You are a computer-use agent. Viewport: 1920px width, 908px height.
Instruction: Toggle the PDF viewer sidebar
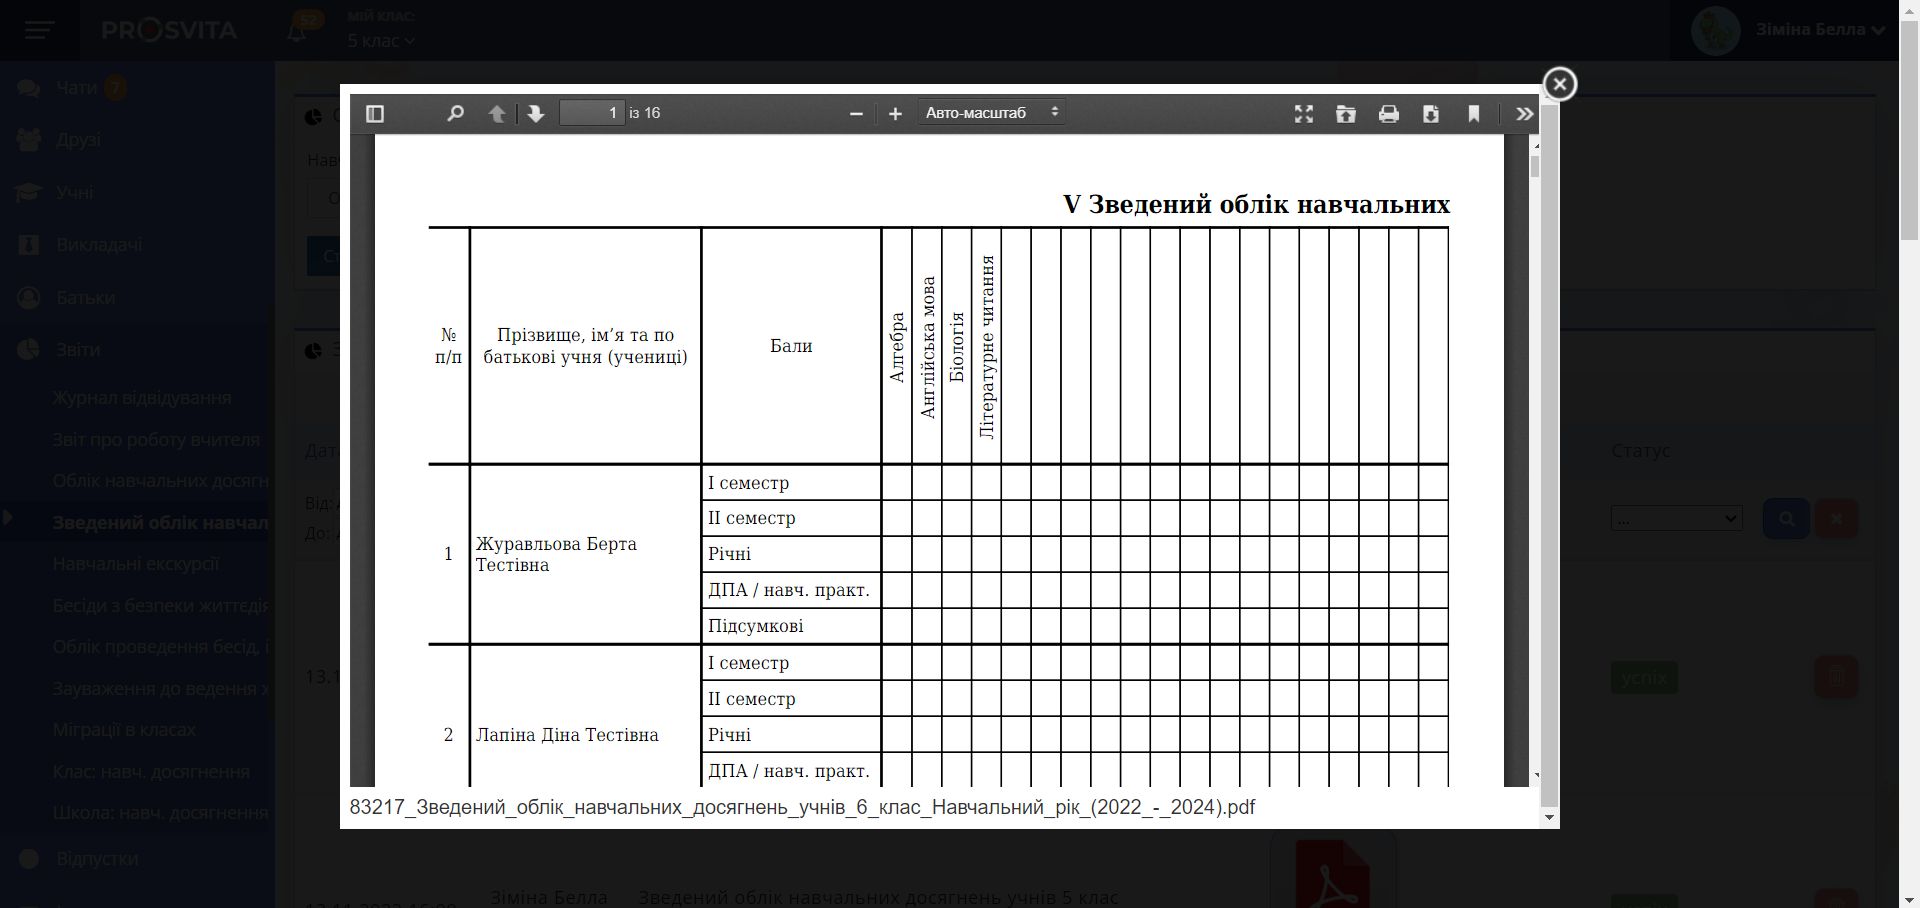click(x=375, y=114)
